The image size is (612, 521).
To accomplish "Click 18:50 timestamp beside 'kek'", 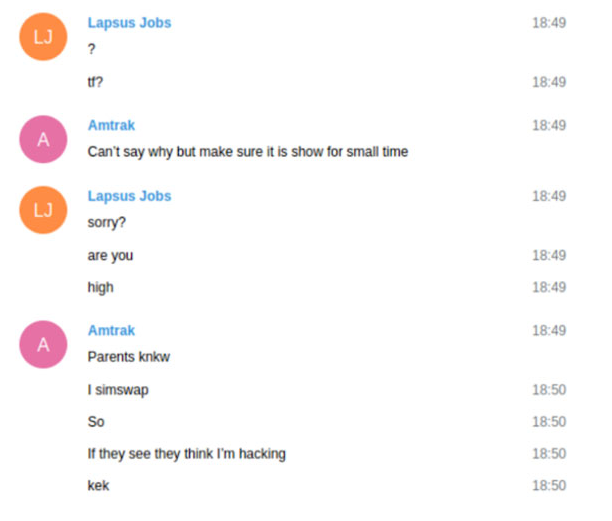I will click(549, 485).
